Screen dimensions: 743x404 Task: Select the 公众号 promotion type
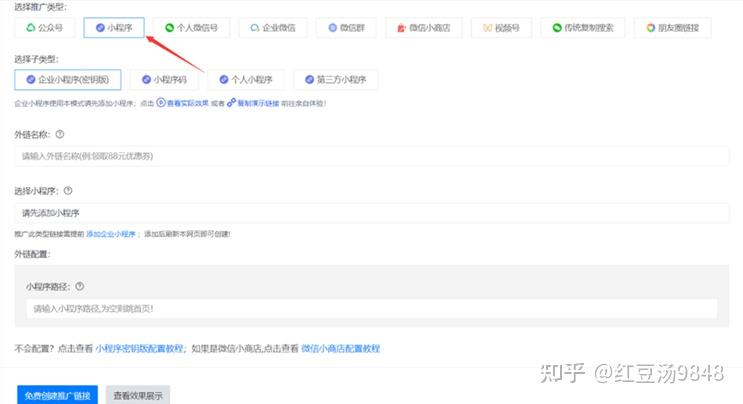[x=45, y=28]
